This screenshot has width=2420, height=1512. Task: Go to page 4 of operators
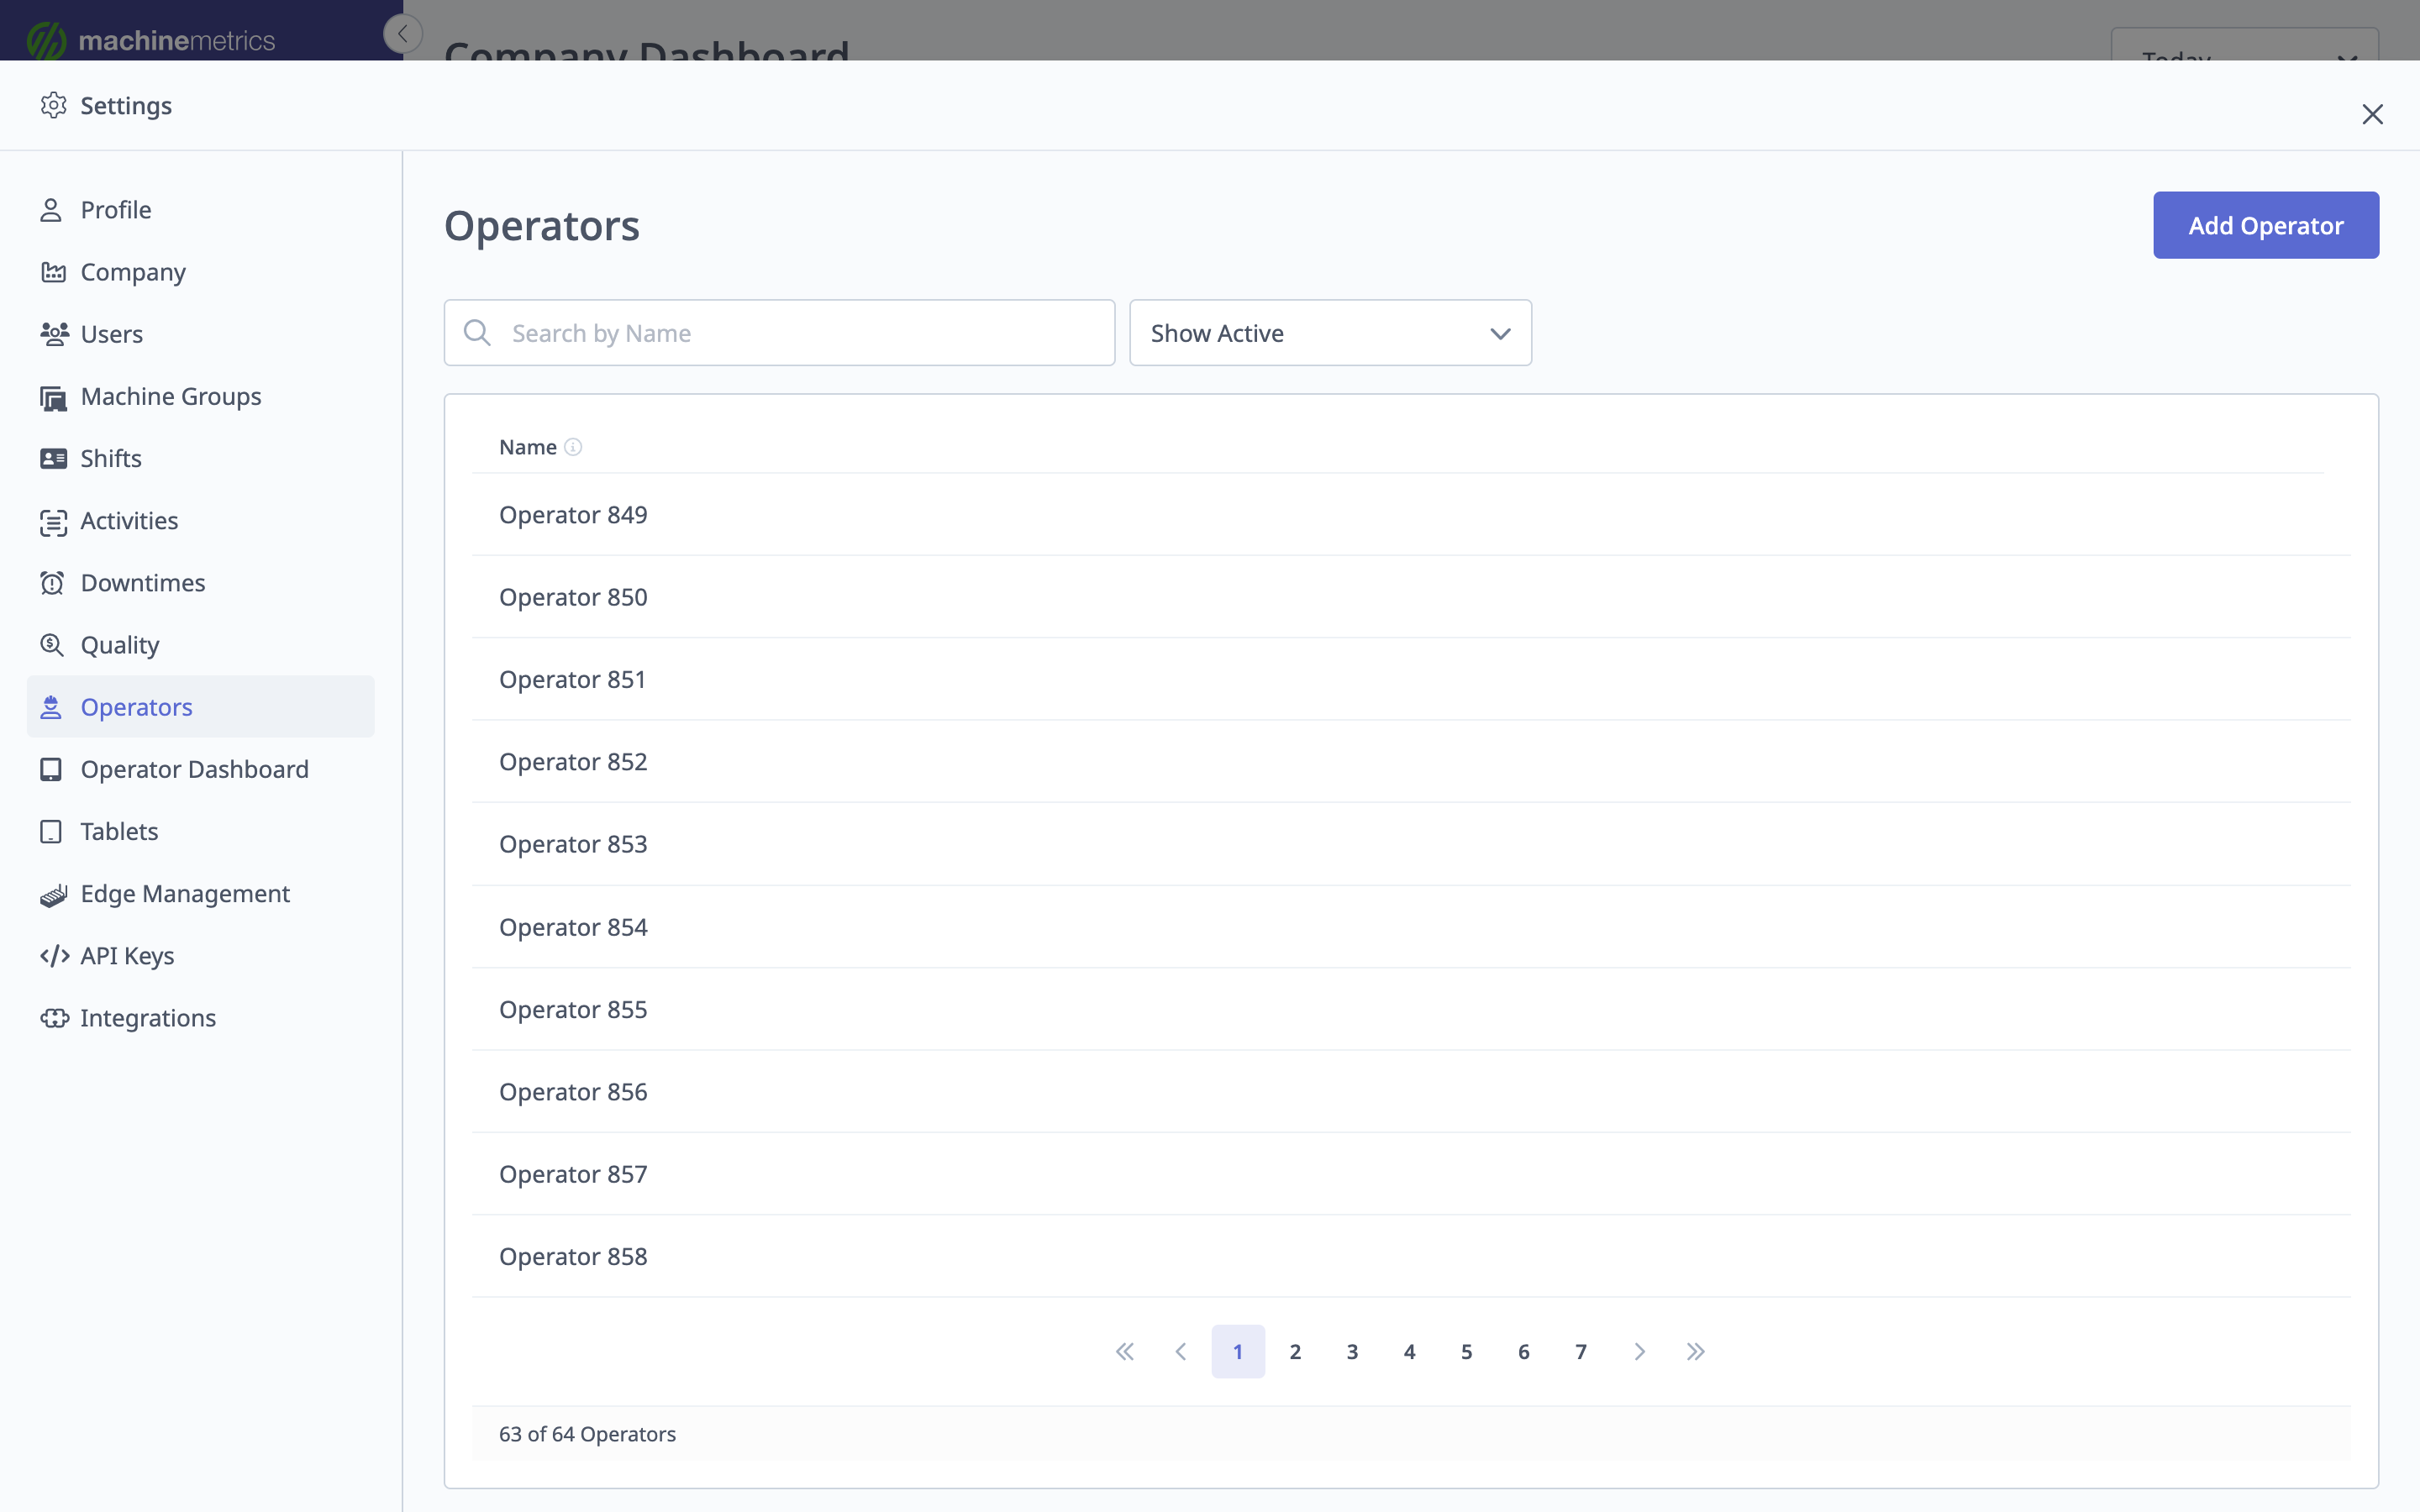click(x=1410, y=1351)
